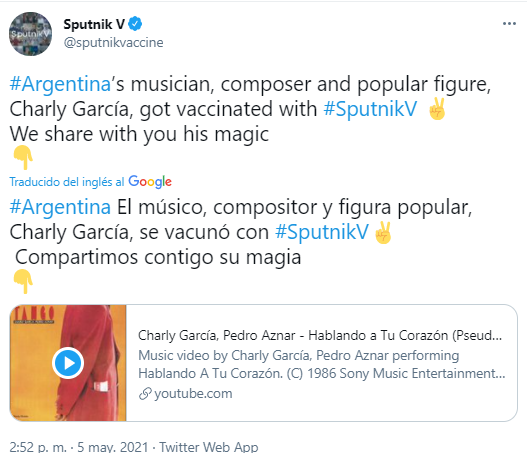Click the Tango album cover thumbnail

tap(68, 363)
